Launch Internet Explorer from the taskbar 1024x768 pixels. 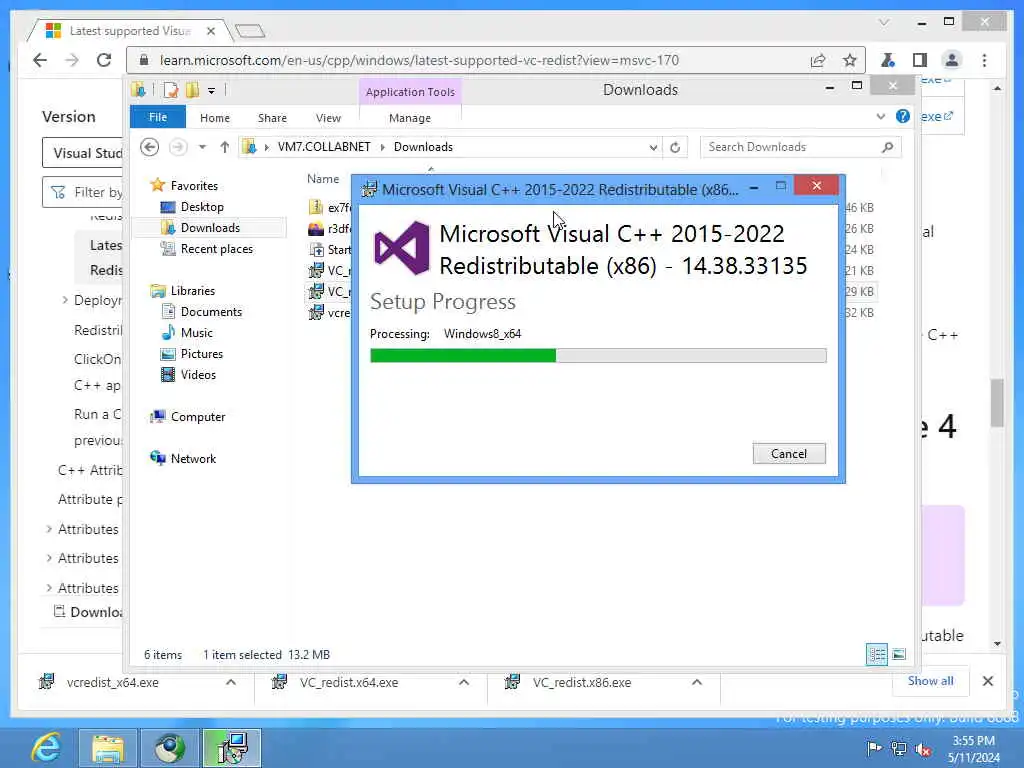coord(46,748)
